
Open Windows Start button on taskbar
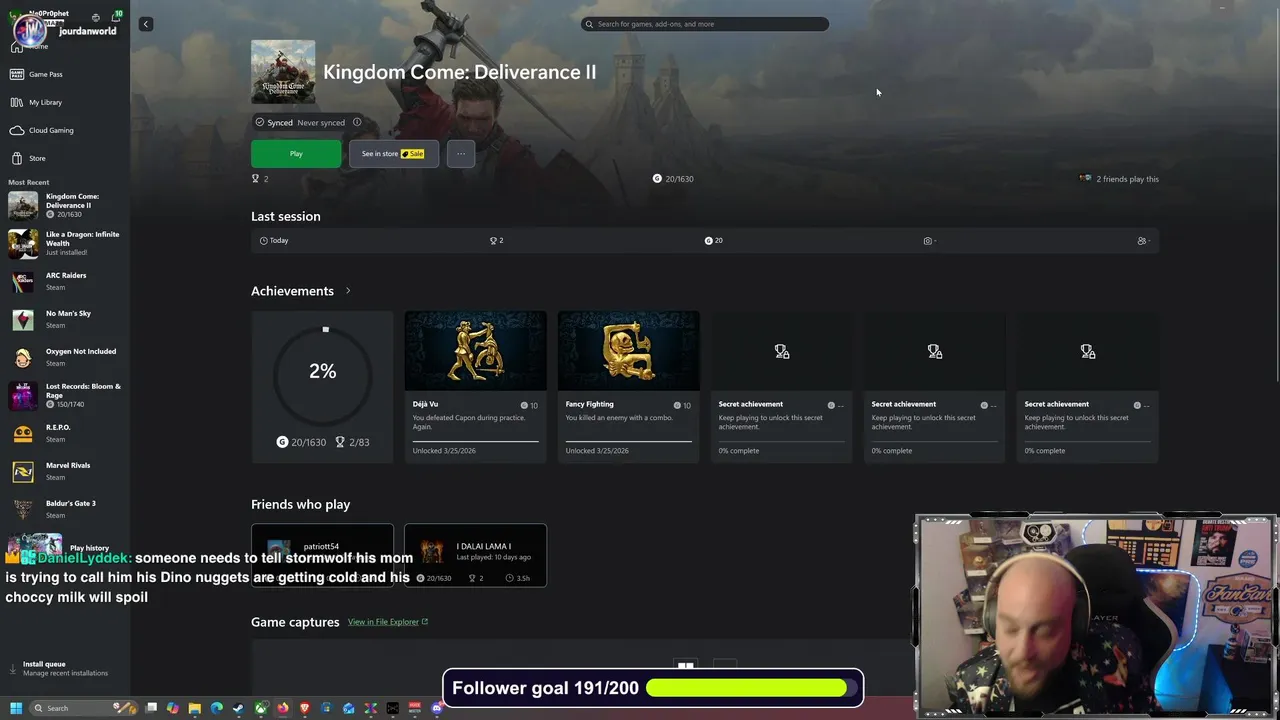pyautogui.click(x=16, y=708)
